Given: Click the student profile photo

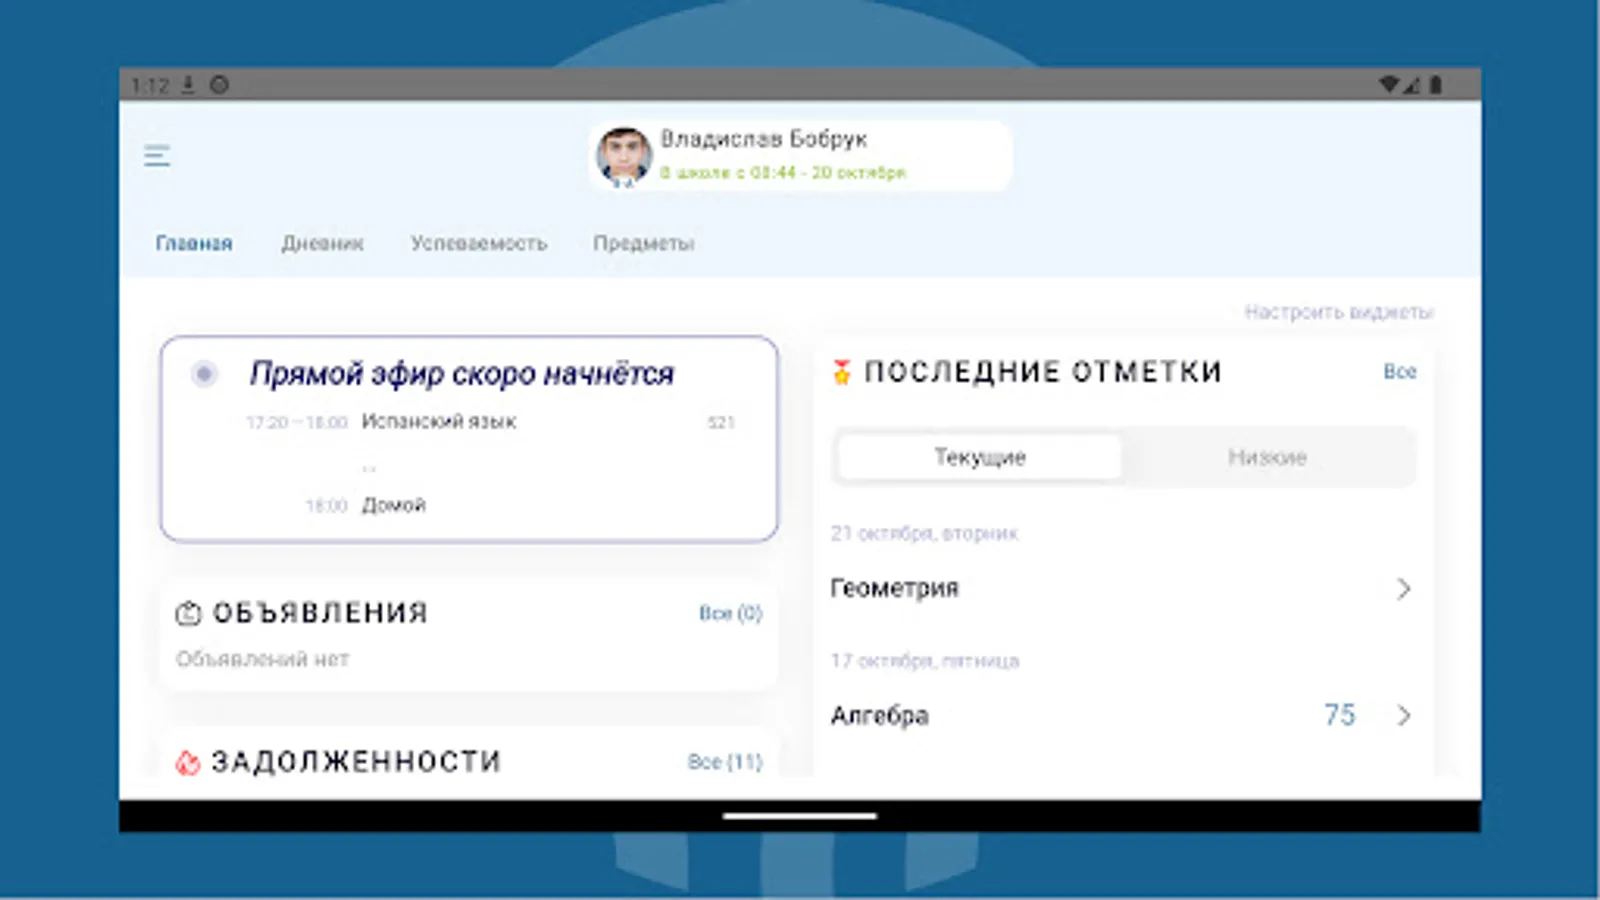Looking at the screenshot, I should pyautogui.click(x=623, y=155).
